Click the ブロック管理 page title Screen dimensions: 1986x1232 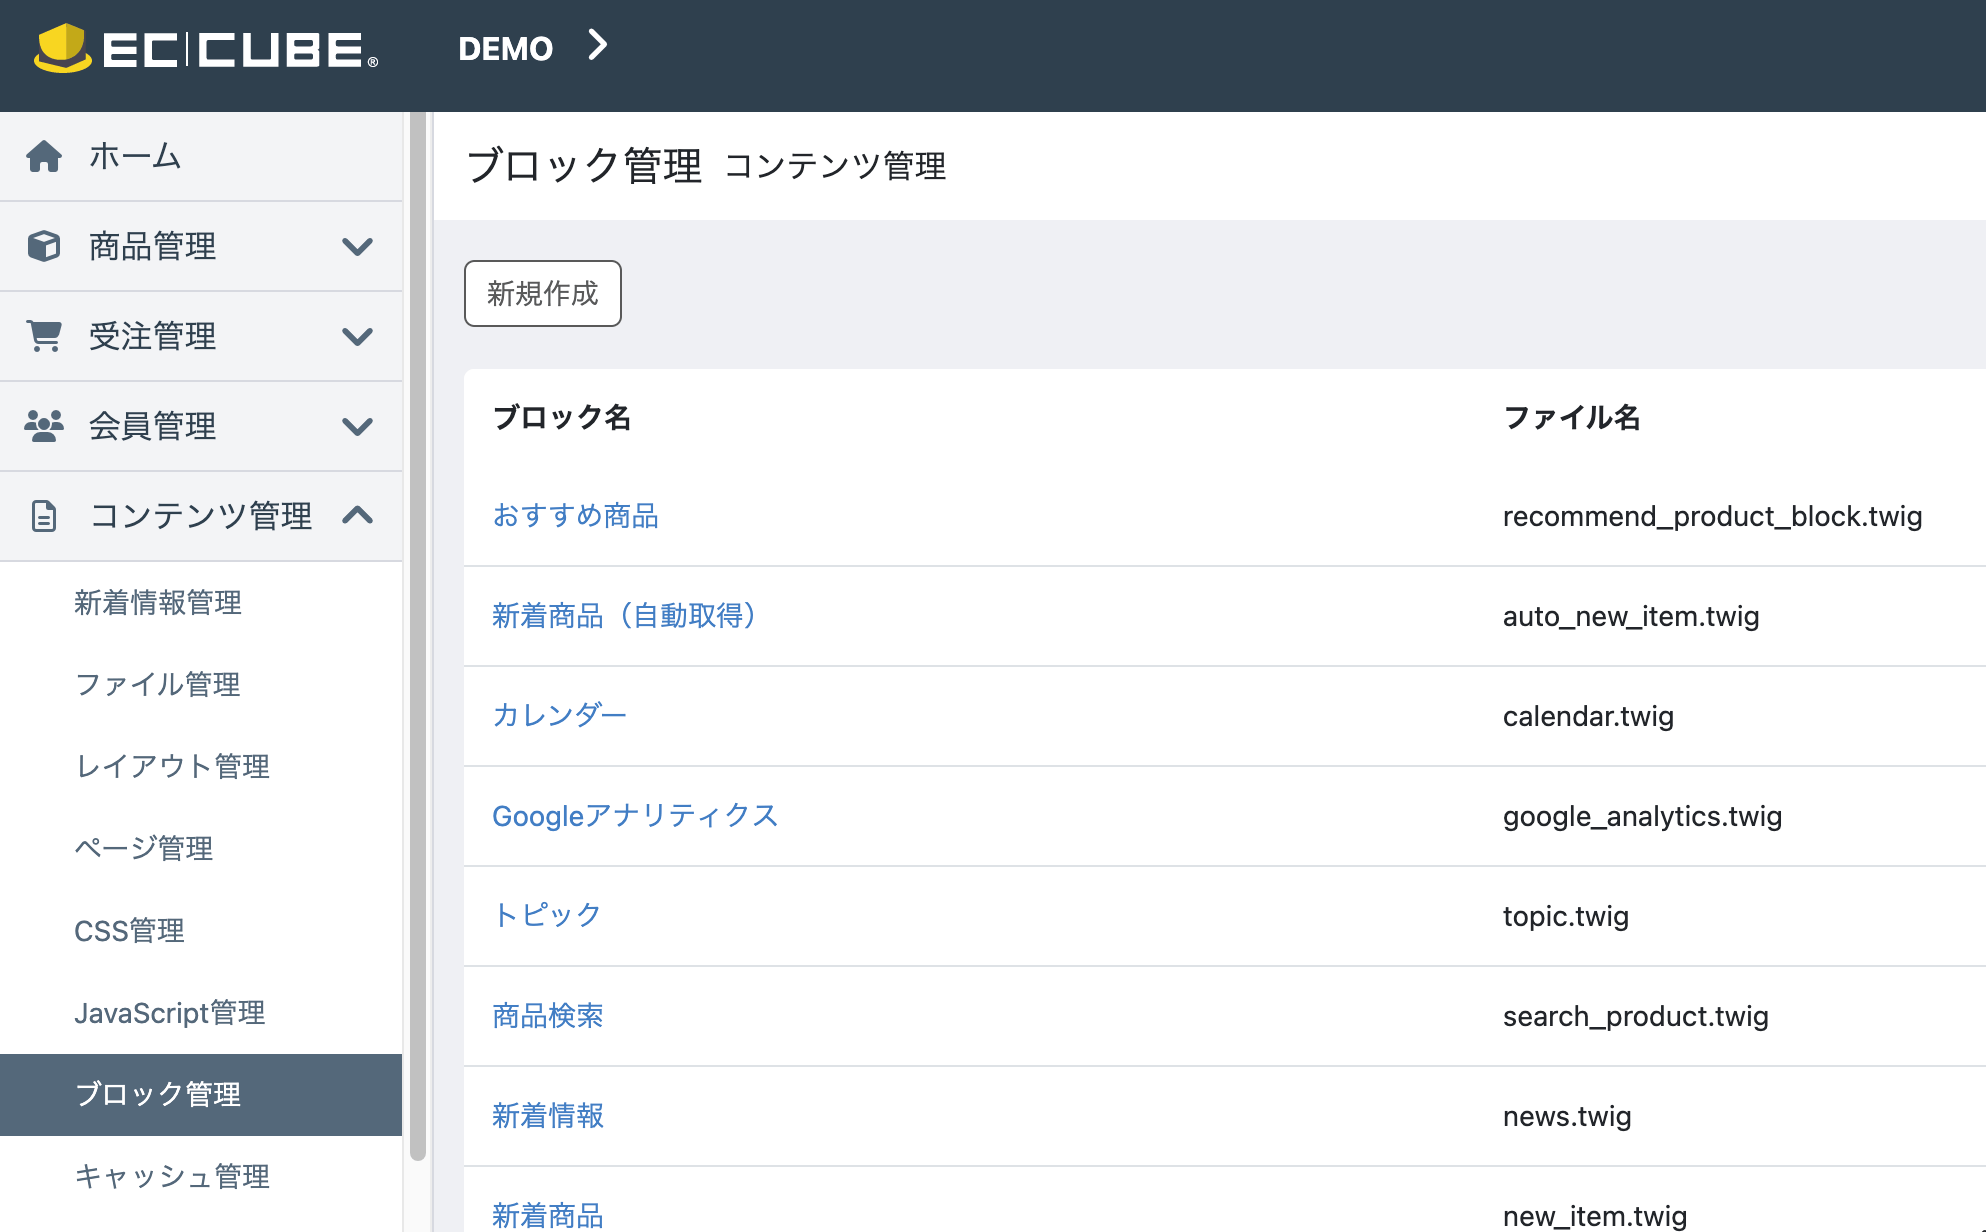584,166
